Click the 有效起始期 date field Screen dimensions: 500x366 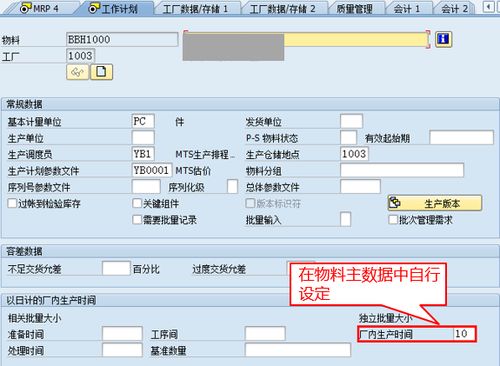461,137
